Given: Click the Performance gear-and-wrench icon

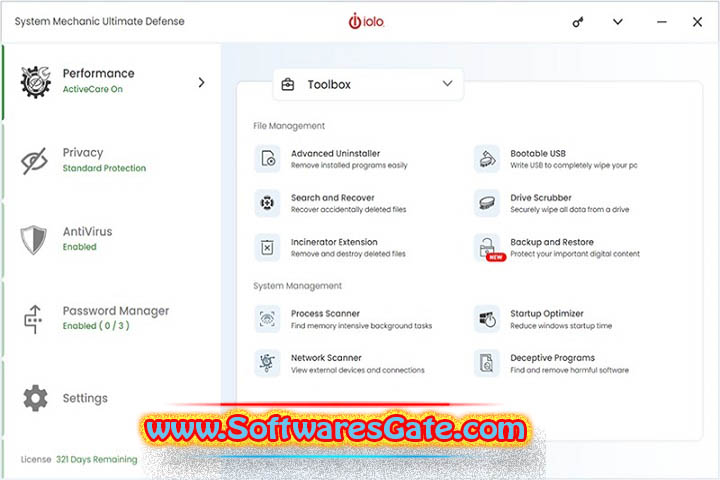Looking at the screenshot, I should click(x=35, y=81).
